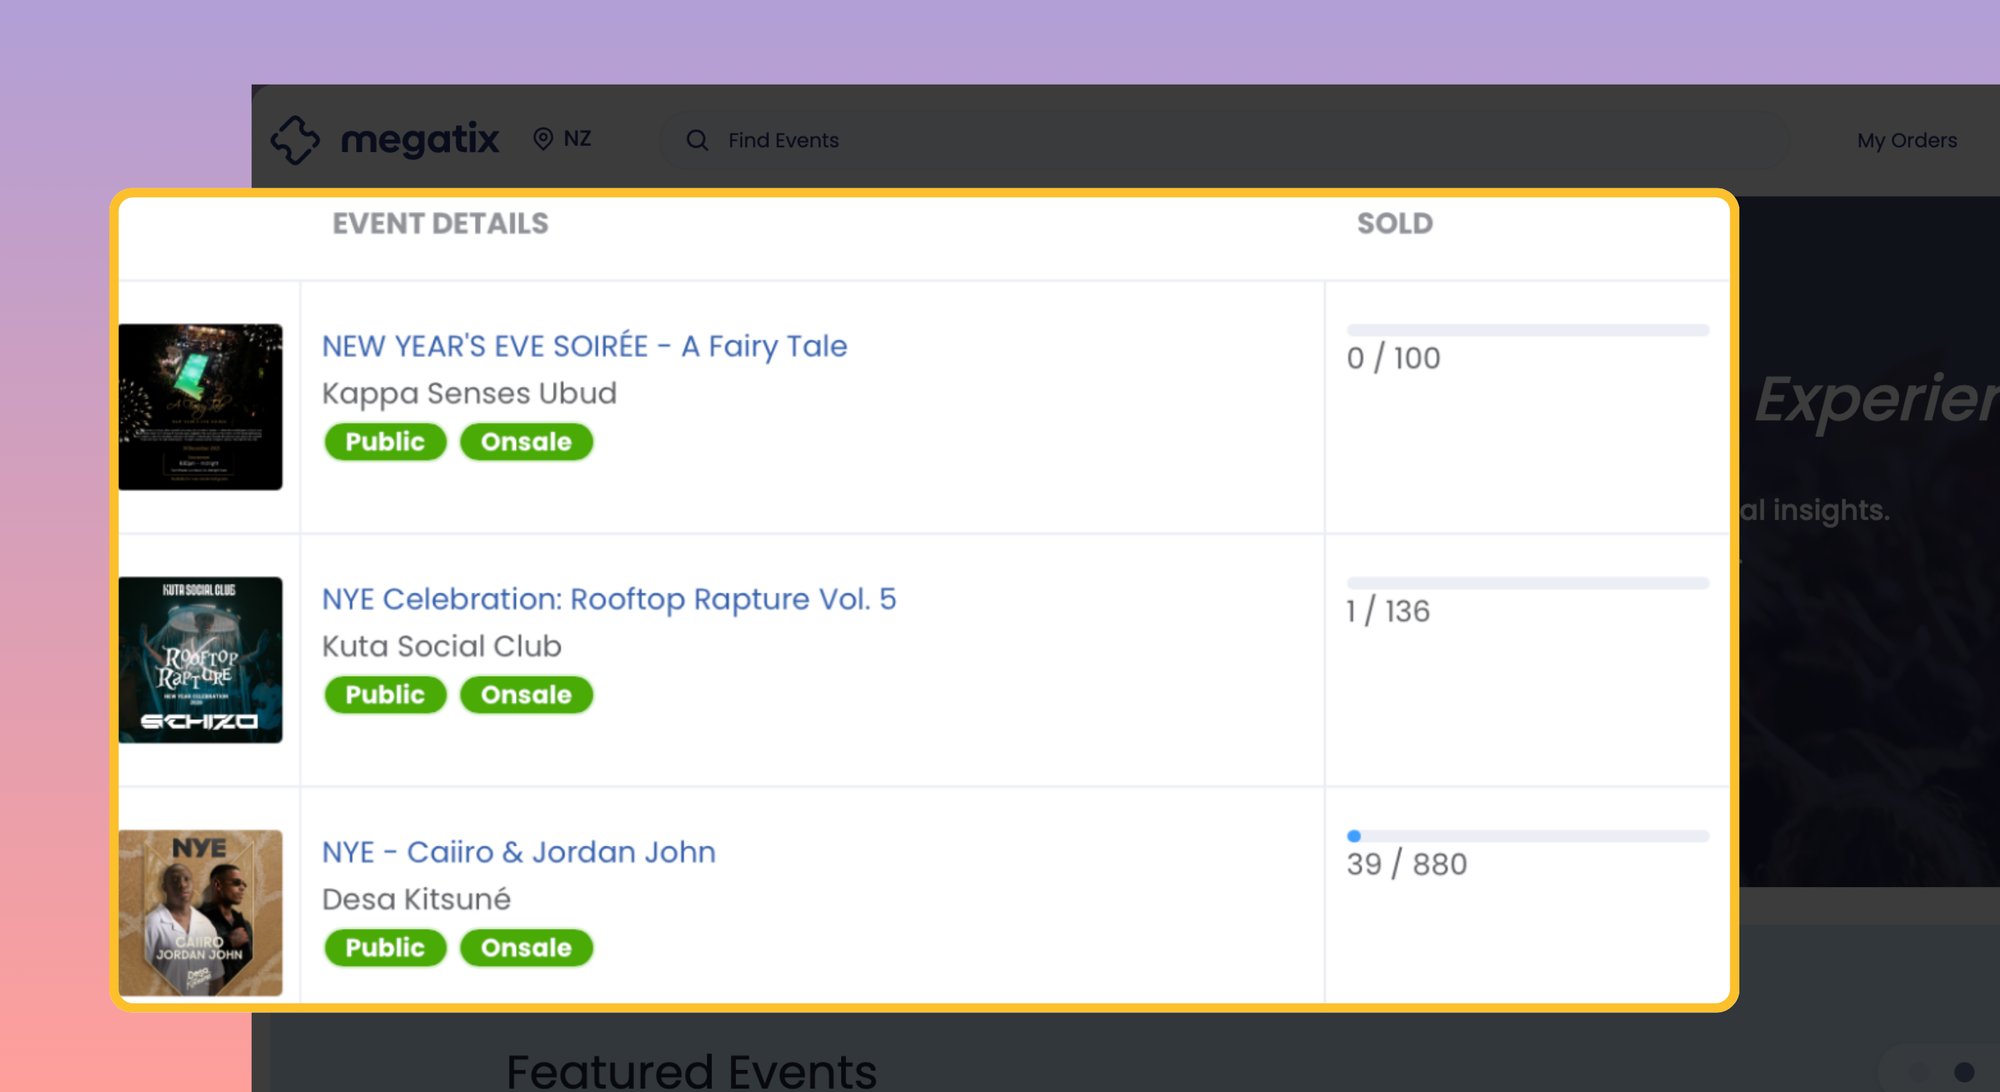This screenshot has width=2000, height=1092.
Task: Click the Megatix wordmark in the header
Action: (x=420, y=139)
